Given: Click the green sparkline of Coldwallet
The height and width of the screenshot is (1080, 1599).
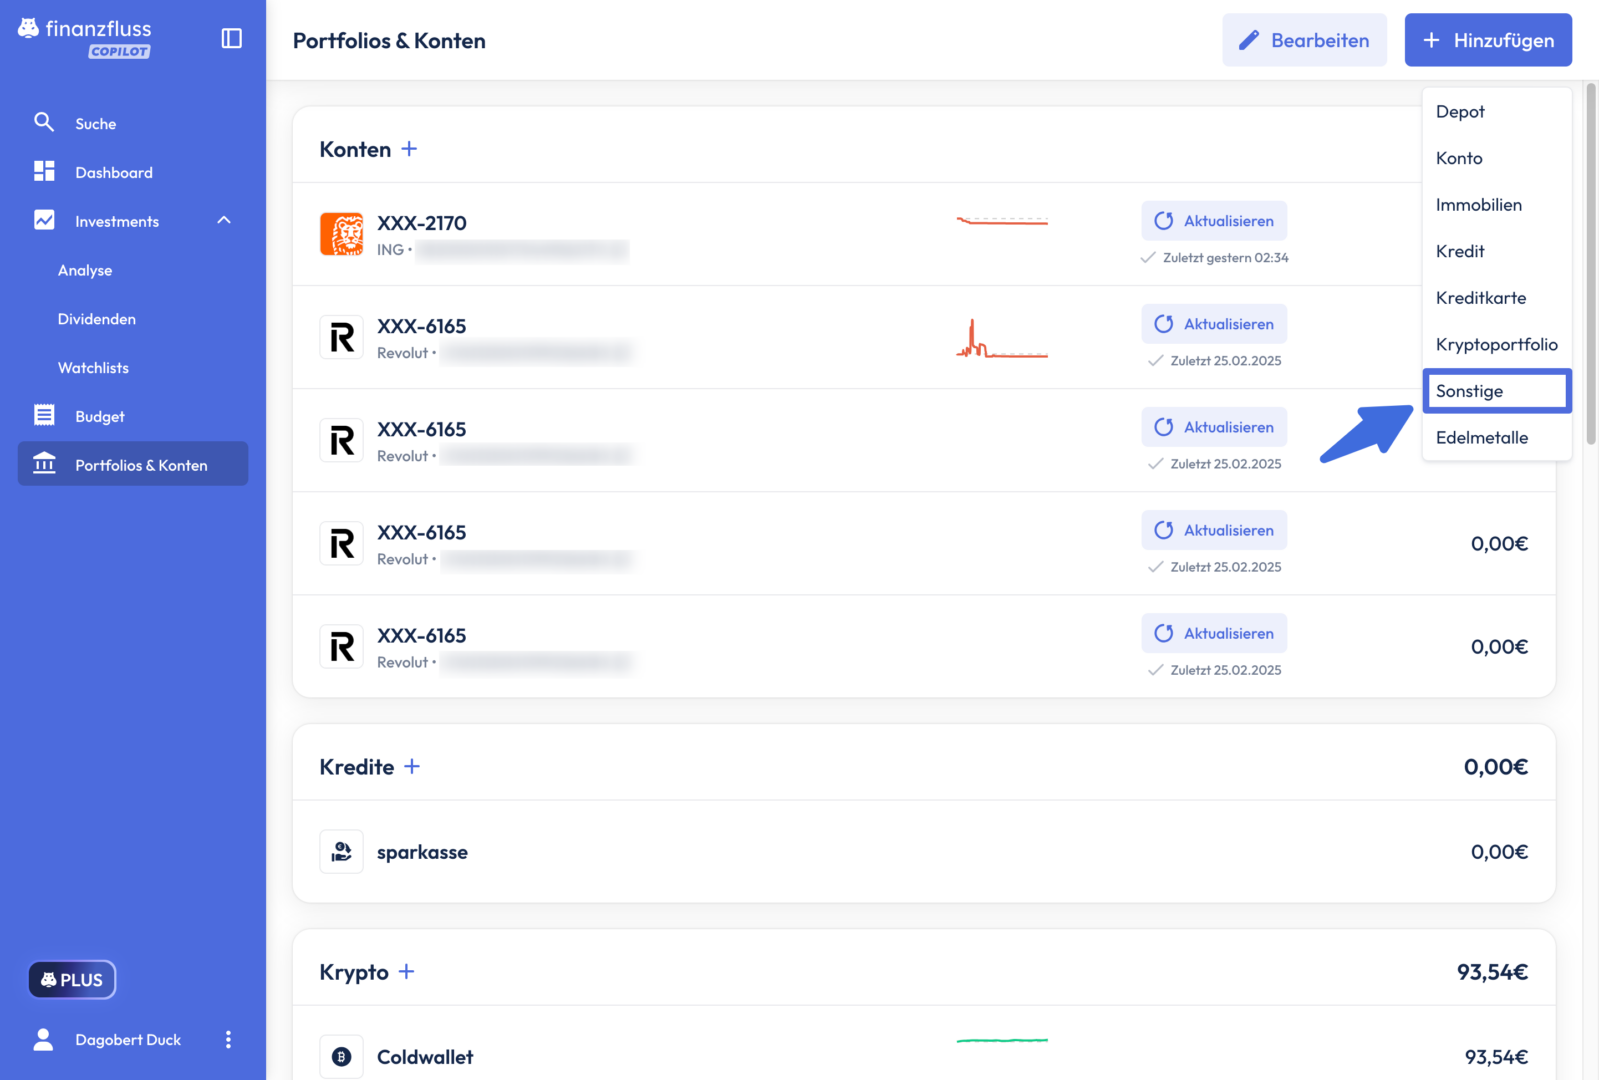Looking at the screenshot, I should point(1002,1041).
